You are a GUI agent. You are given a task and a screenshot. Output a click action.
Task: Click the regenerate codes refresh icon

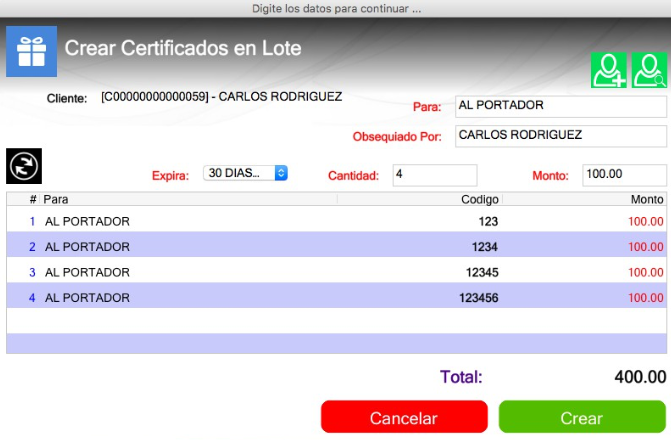[x=24, y=166]
